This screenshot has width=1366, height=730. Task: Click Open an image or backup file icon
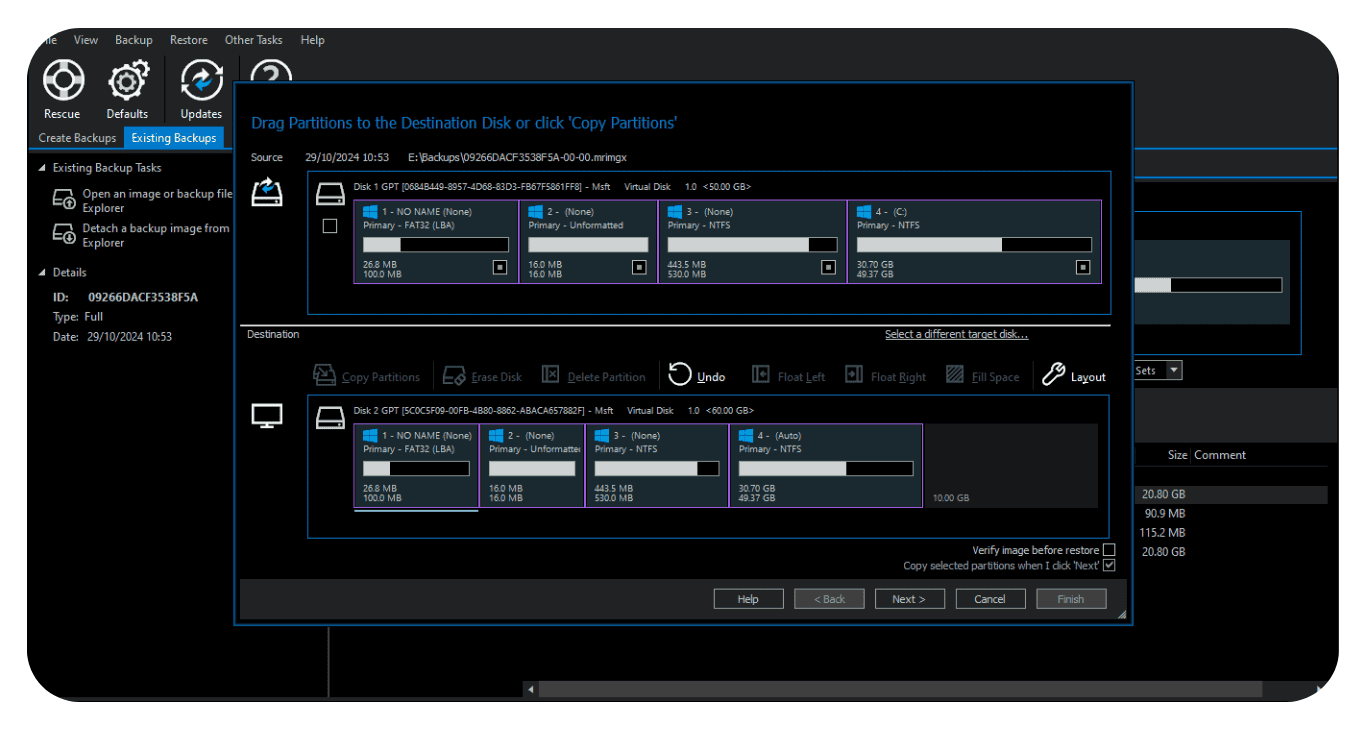point(64,200)
